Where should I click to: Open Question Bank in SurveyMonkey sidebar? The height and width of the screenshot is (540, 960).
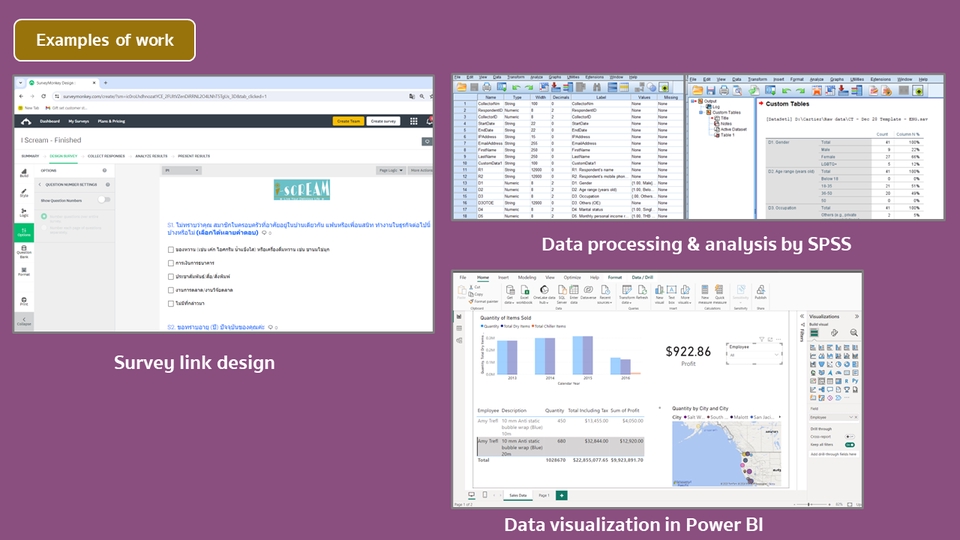click(x=24, y=251)
